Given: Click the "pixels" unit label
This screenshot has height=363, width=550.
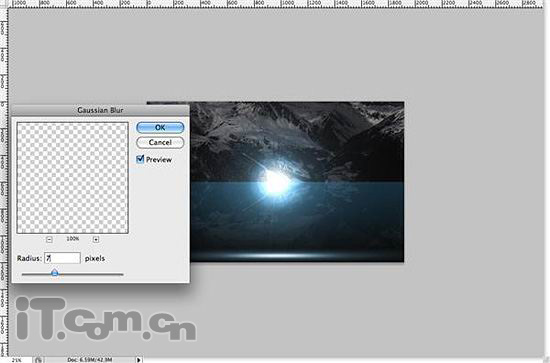Looking at the screenshot, I should tap(95, 258).
